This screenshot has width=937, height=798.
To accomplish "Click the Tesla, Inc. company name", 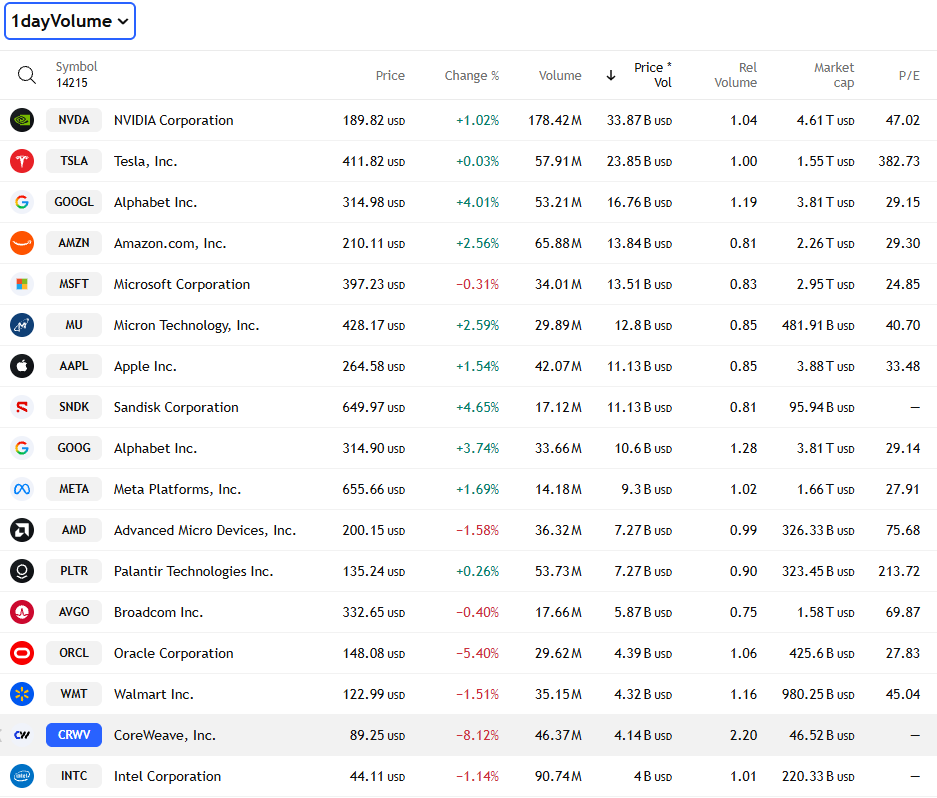I will pos(146,161).
